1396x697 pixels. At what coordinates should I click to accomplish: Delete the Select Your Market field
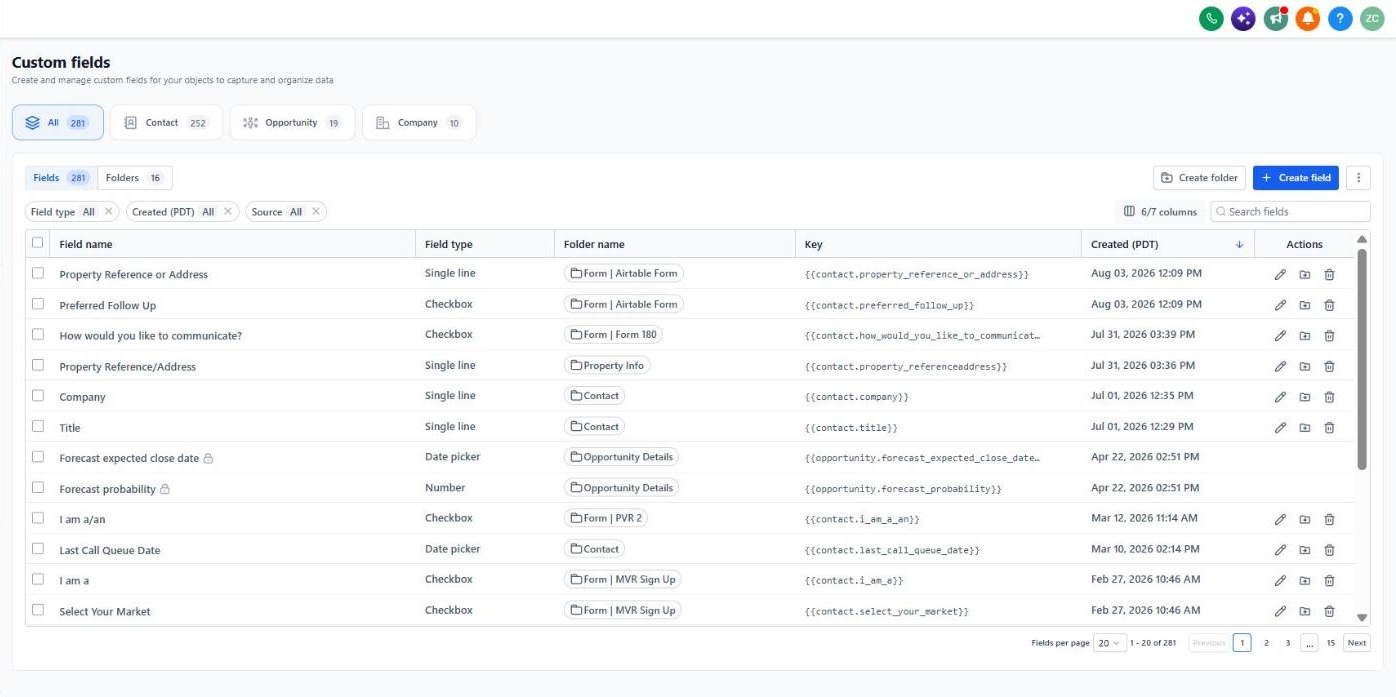click(1329, 611)
